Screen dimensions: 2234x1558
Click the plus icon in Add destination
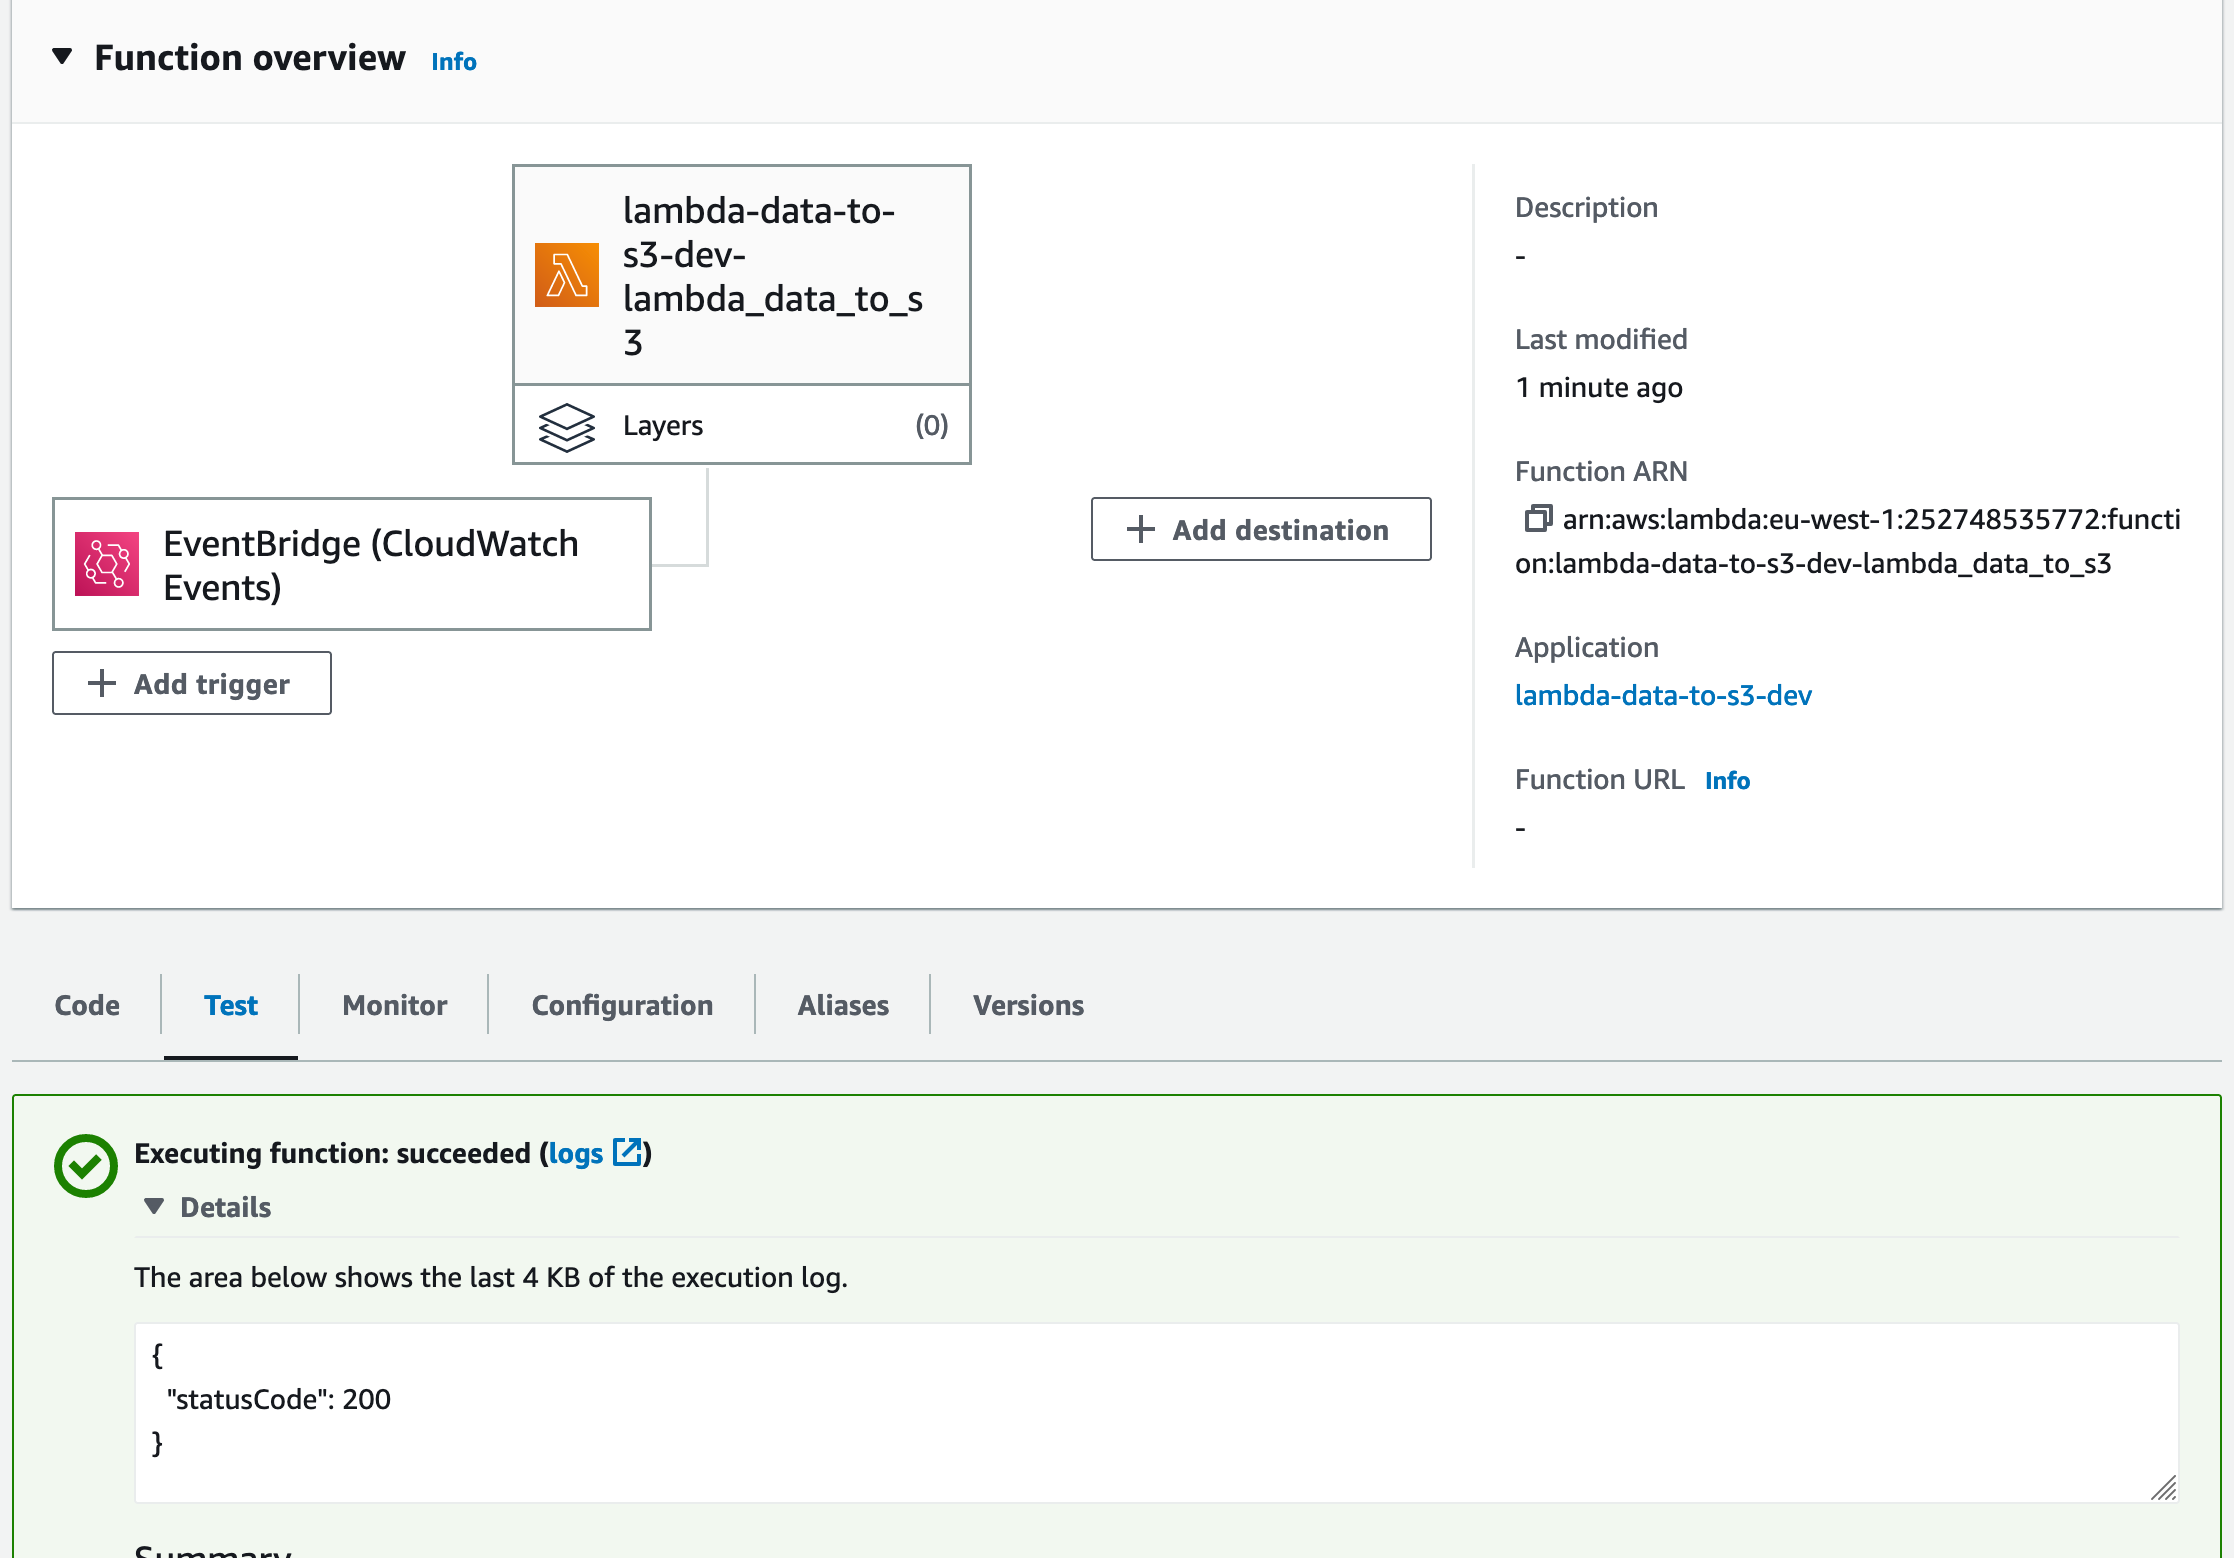[x=1141, y=529]
